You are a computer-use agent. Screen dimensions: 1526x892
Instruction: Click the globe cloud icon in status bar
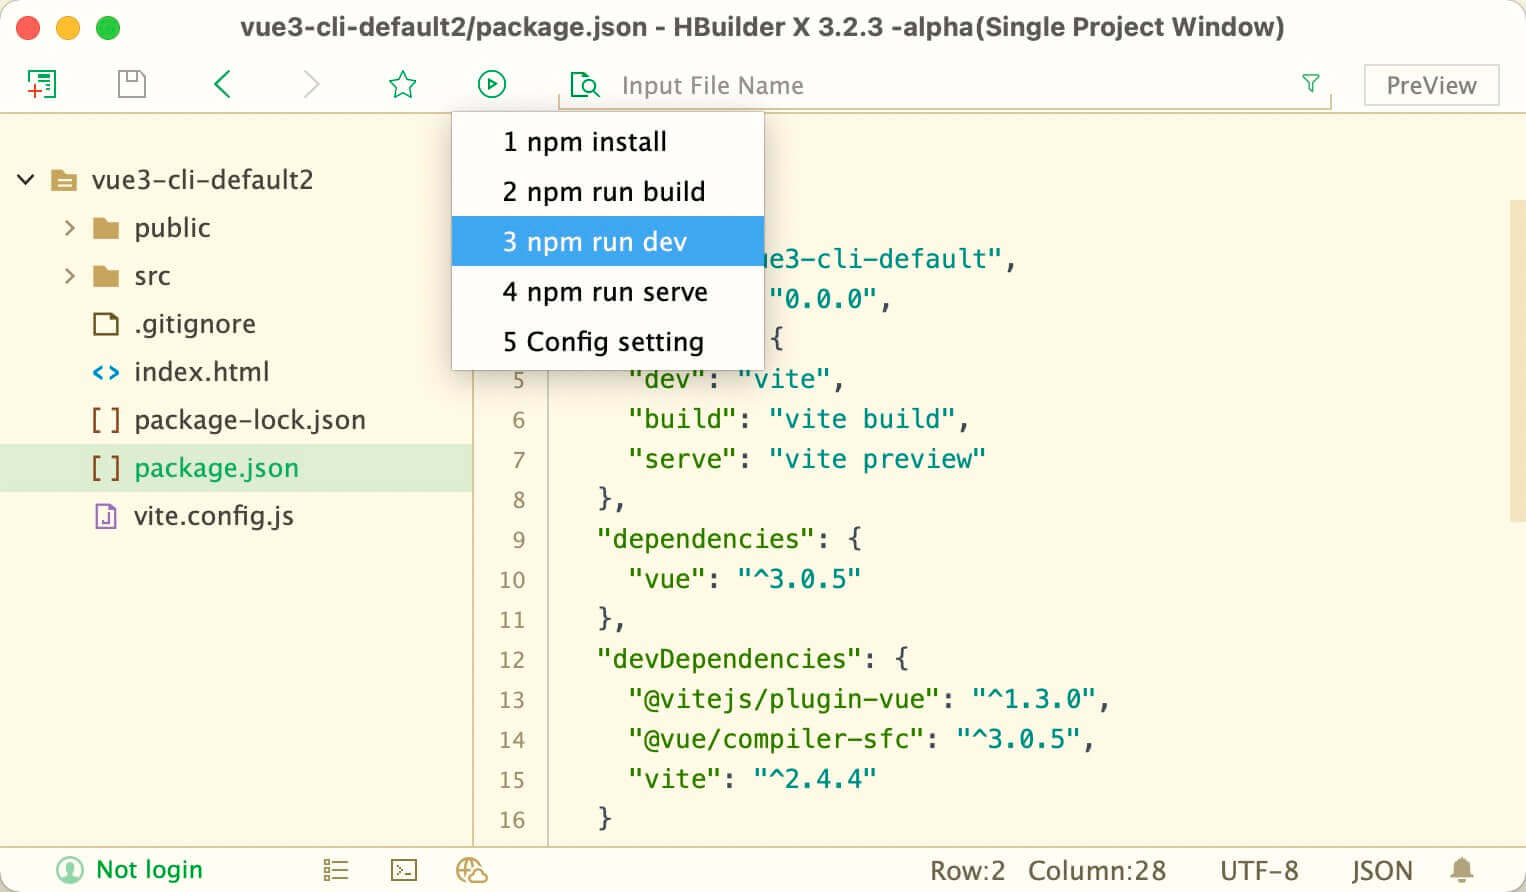(471, 871)
